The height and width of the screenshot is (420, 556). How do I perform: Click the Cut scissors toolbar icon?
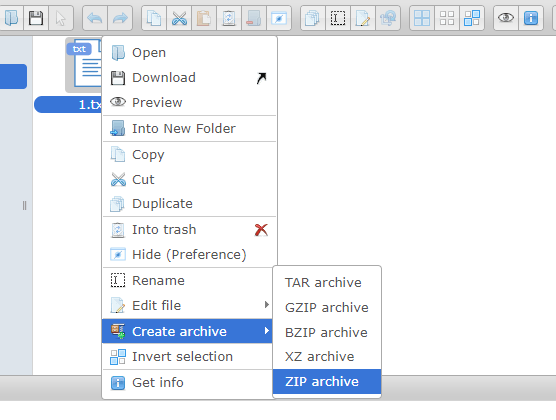click(179, 18)
